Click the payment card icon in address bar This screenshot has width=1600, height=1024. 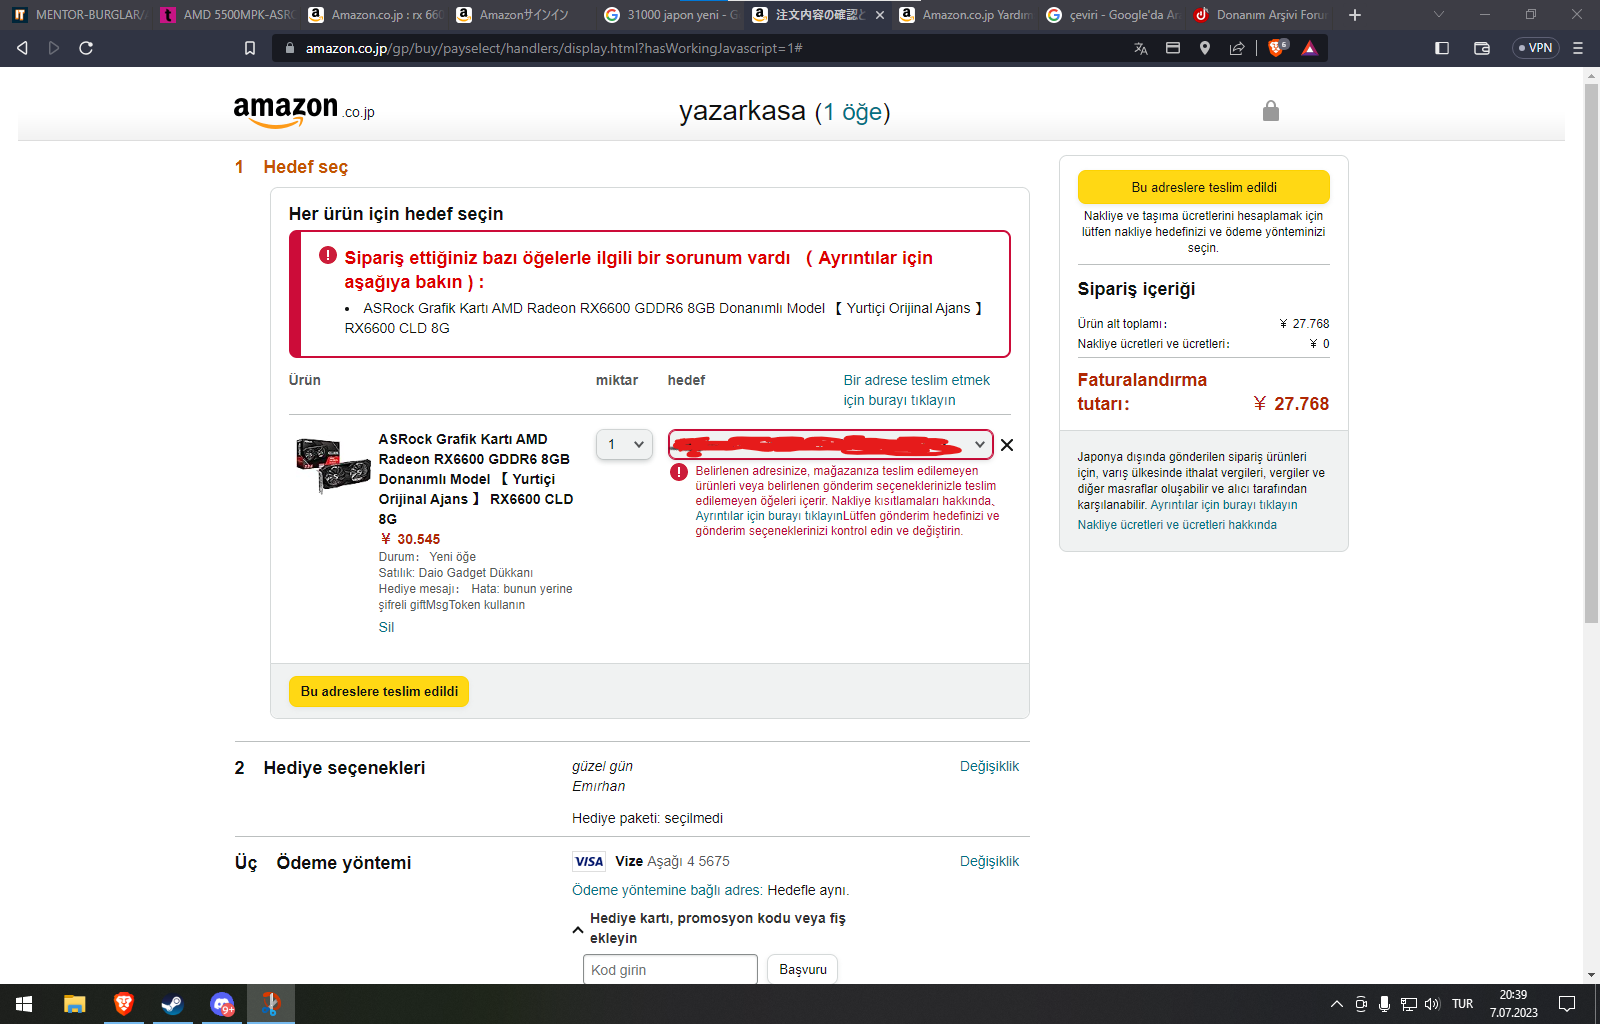click(1173, 48)
